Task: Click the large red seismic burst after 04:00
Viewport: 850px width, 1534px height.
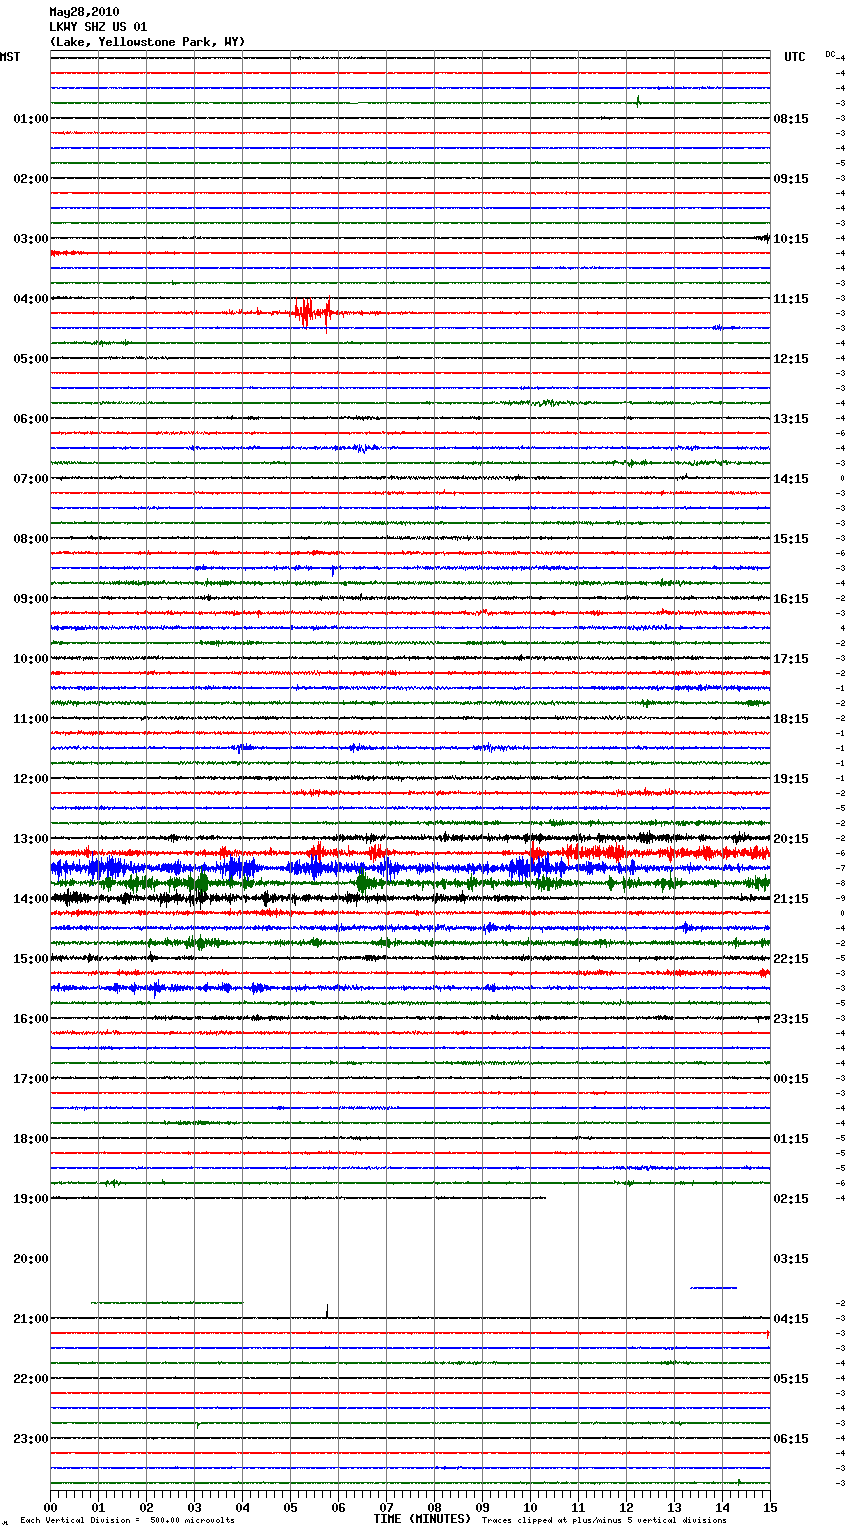Action: point(313,313)
